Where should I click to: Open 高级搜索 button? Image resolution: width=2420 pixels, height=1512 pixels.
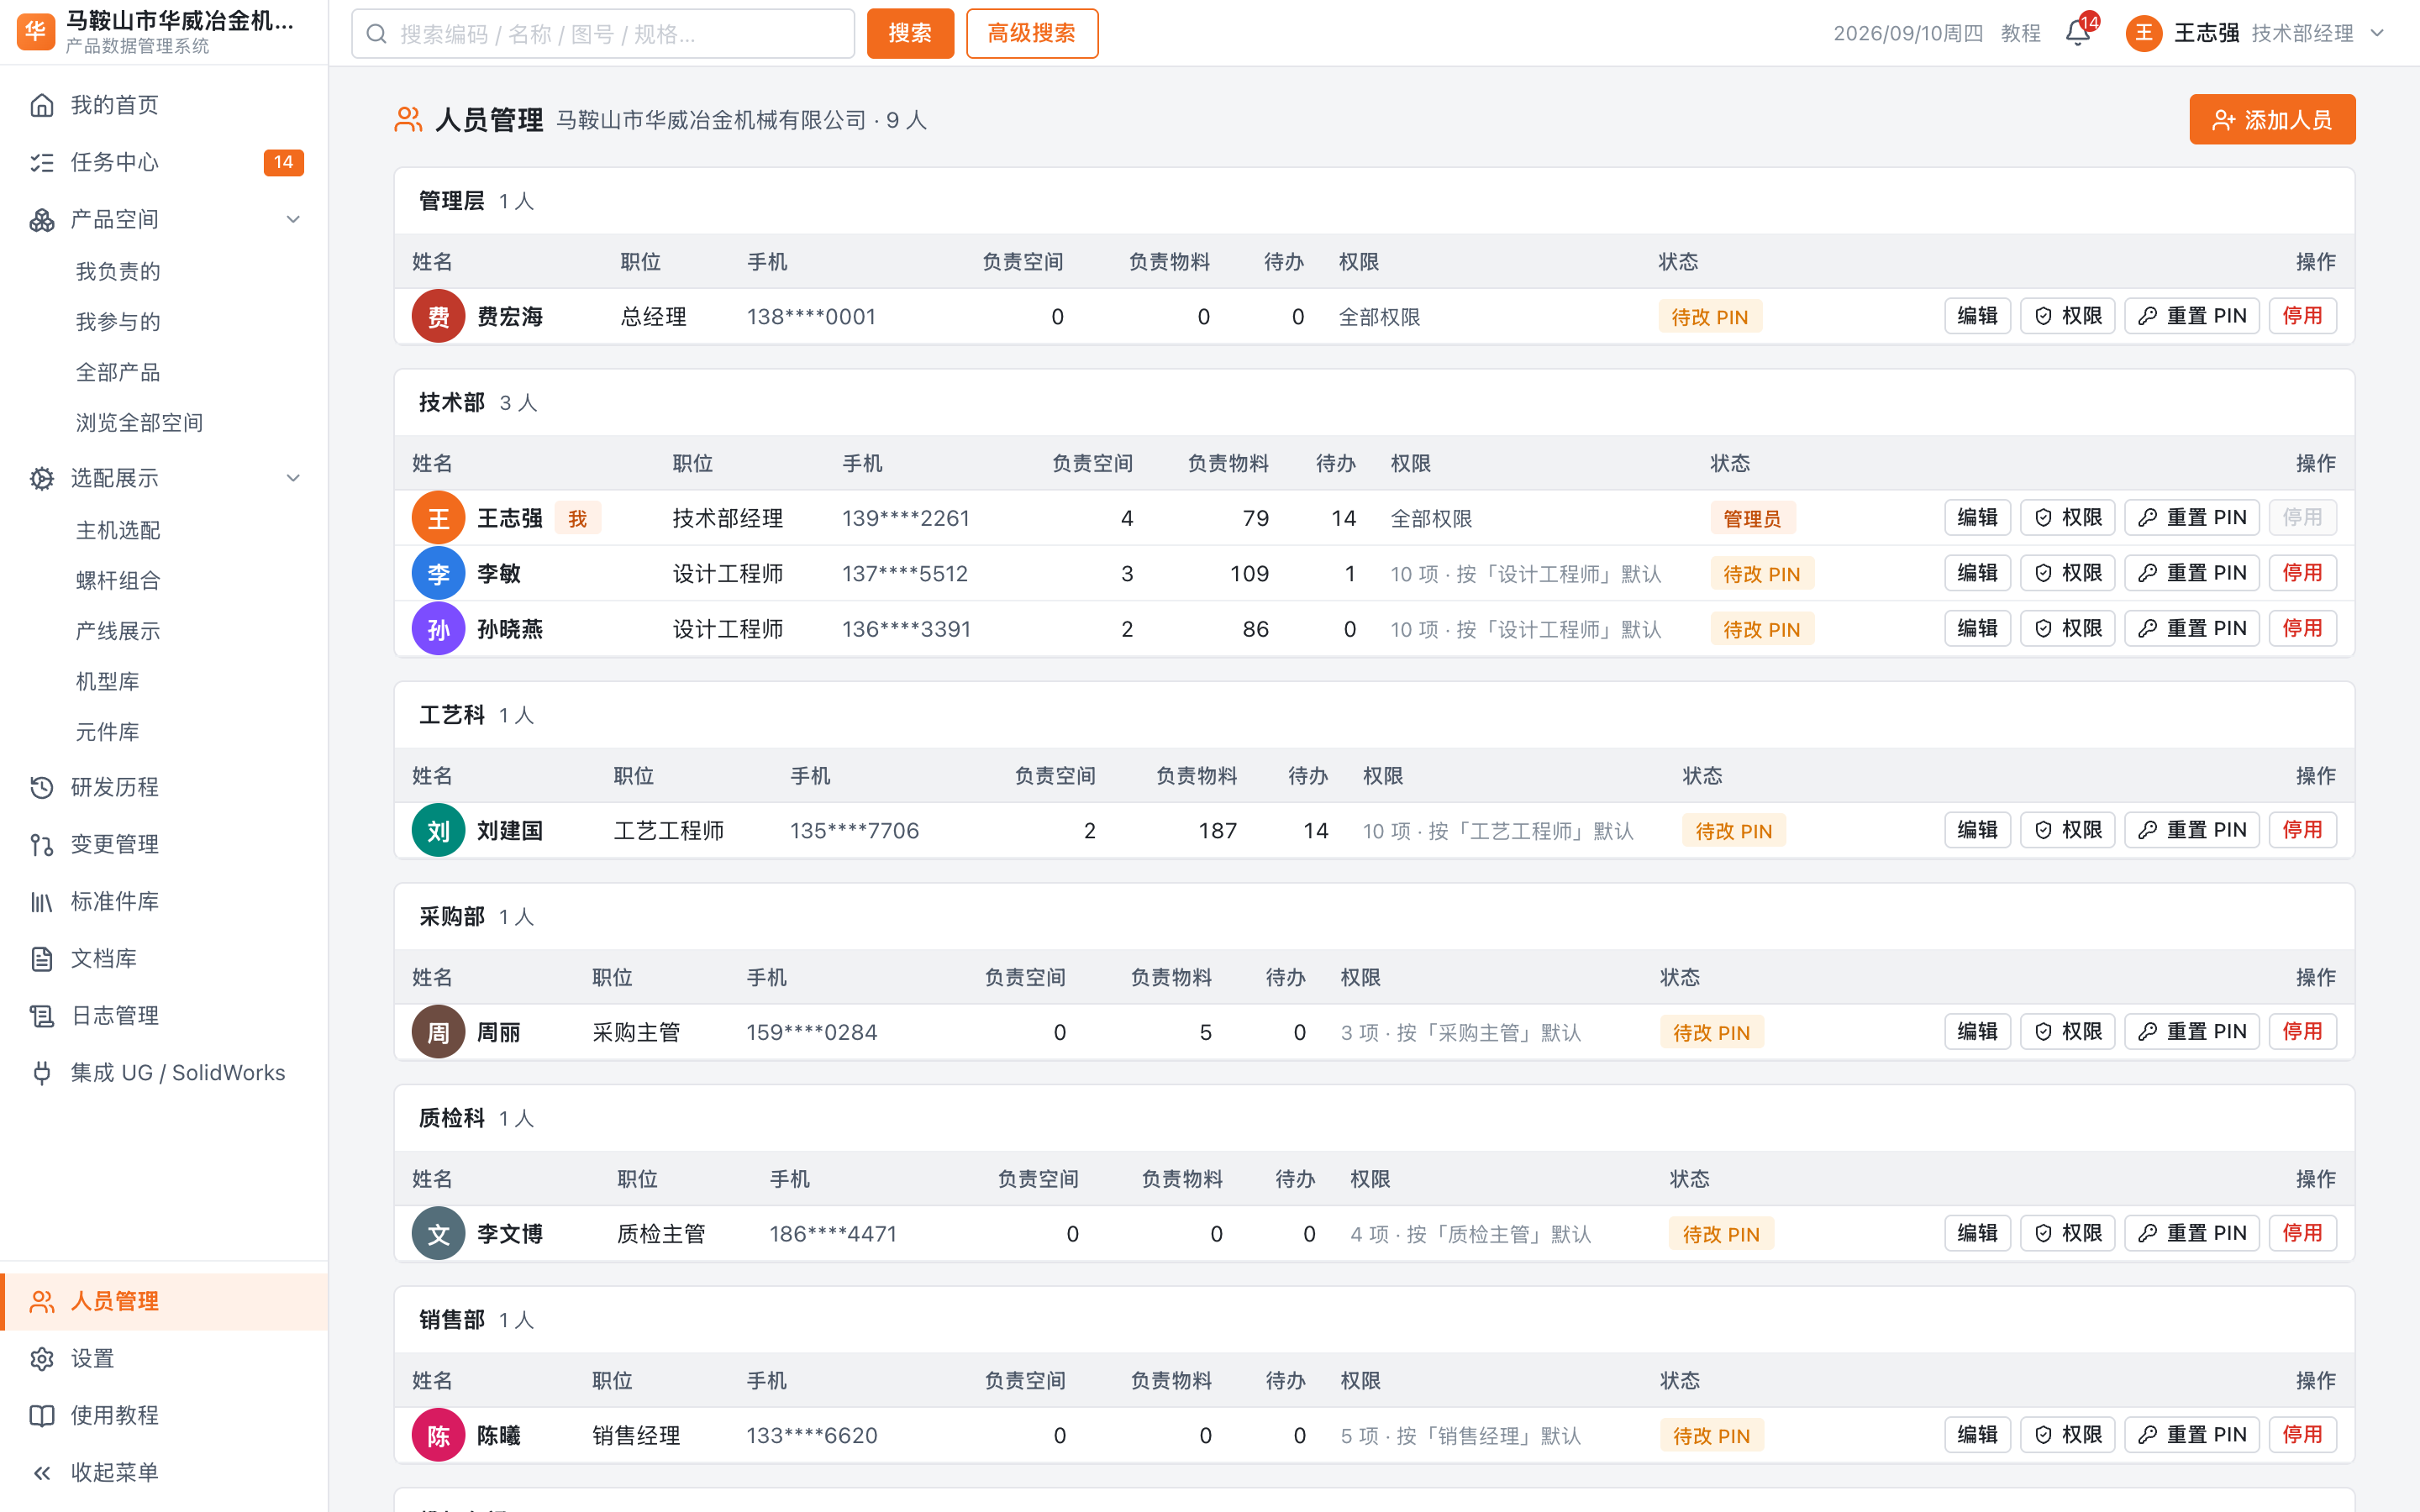[x=1032, y=34]
